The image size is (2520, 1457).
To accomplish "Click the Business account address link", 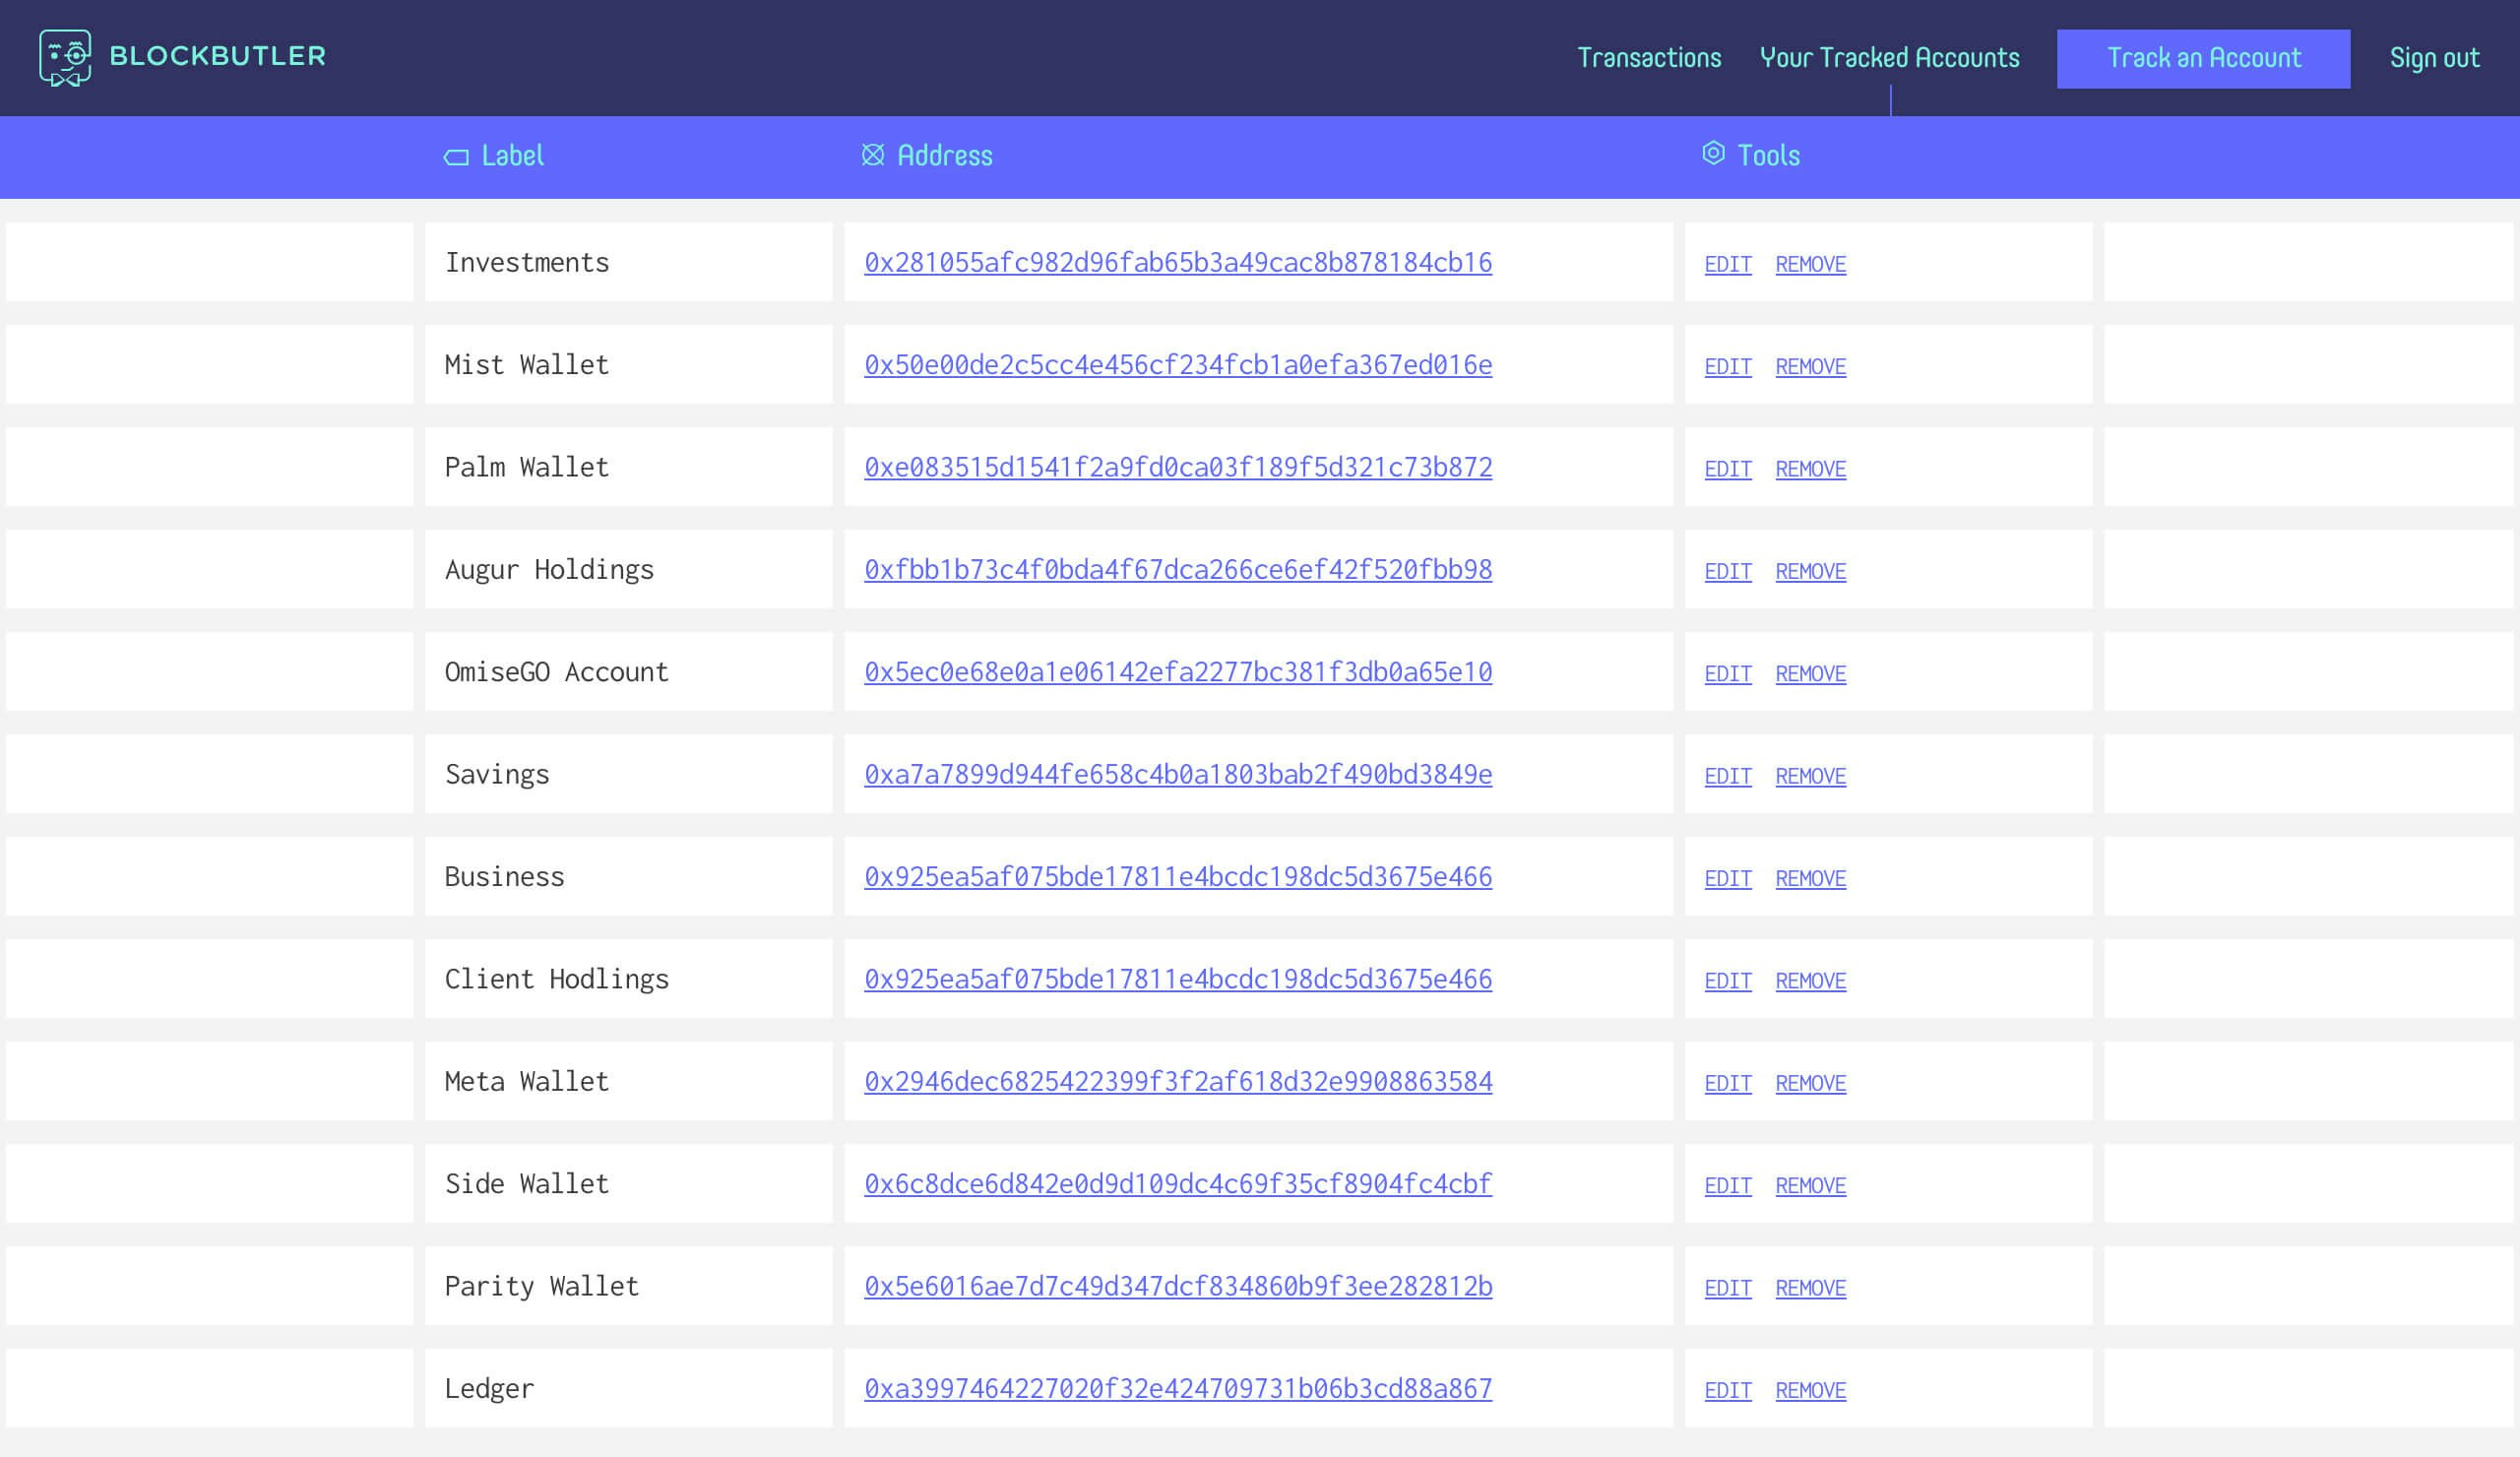I will 1177,877.
